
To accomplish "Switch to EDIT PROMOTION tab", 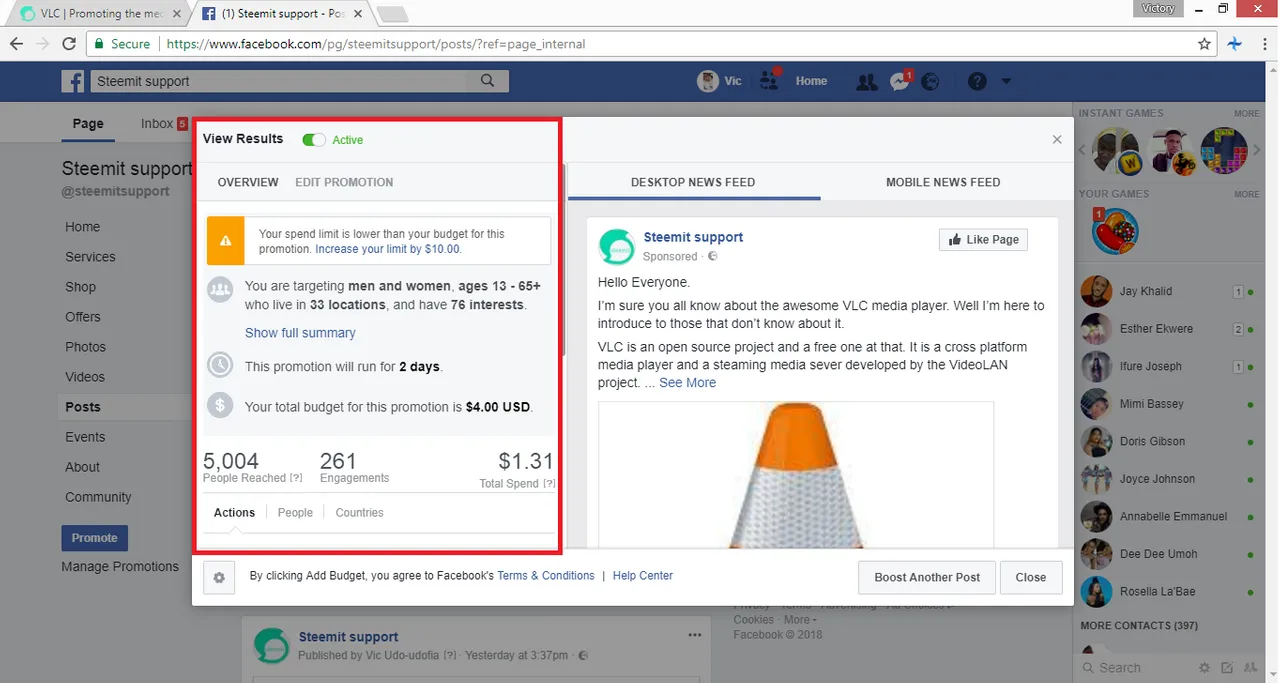I will (x=344, y=182).
